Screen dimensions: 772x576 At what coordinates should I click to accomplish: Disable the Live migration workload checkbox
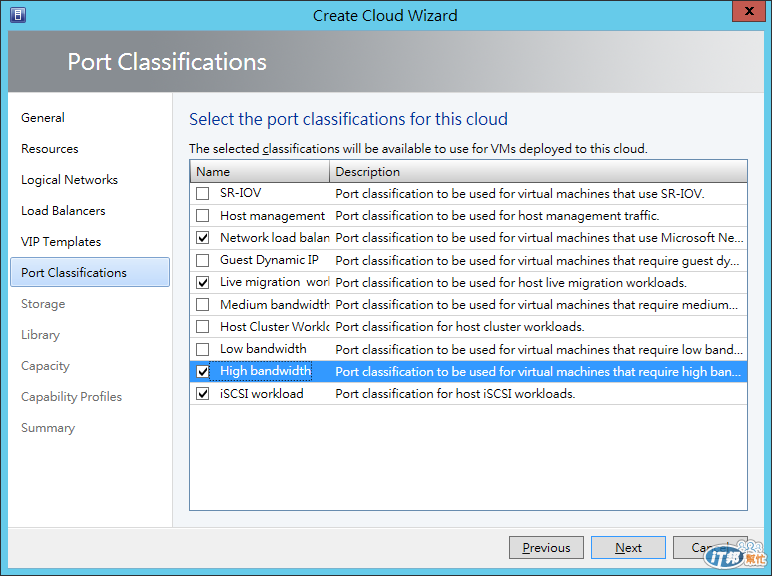pyautogui.click(x=203, y=282)
